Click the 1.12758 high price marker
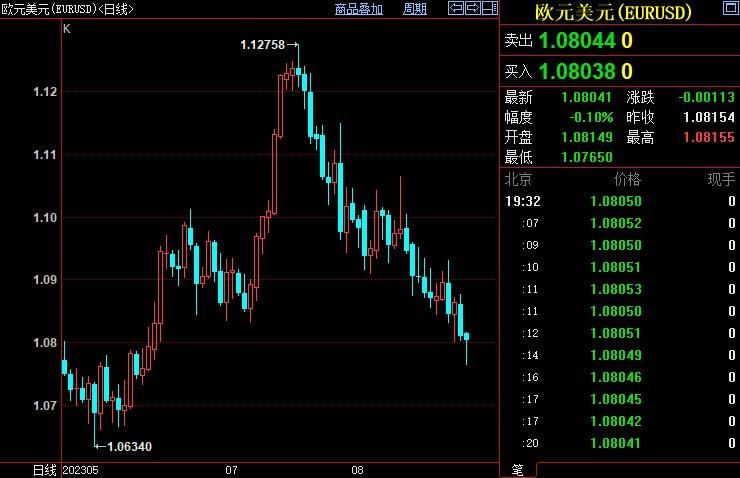The width and height of the screenshot is (740, 478). coord(263,44)
